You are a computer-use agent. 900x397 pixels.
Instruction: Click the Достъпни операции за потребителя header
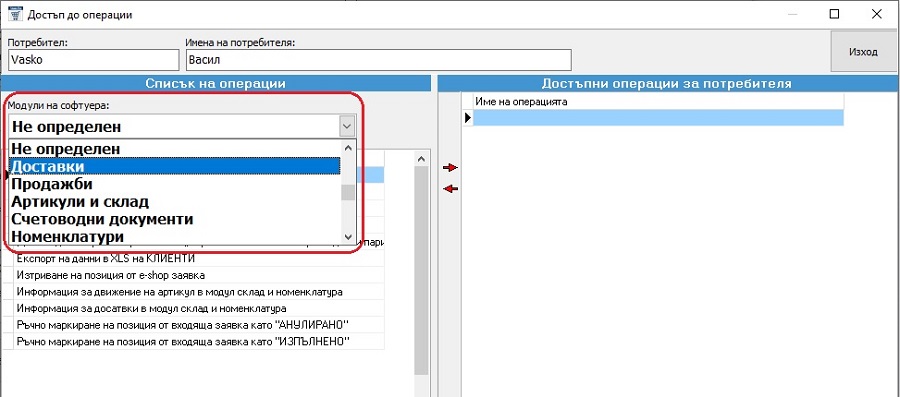tap(667, 83)
